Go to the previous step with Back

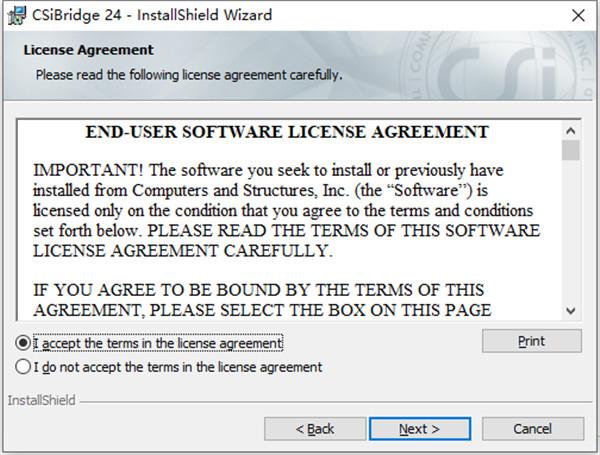pyautogui.click(x=315, y=429)
